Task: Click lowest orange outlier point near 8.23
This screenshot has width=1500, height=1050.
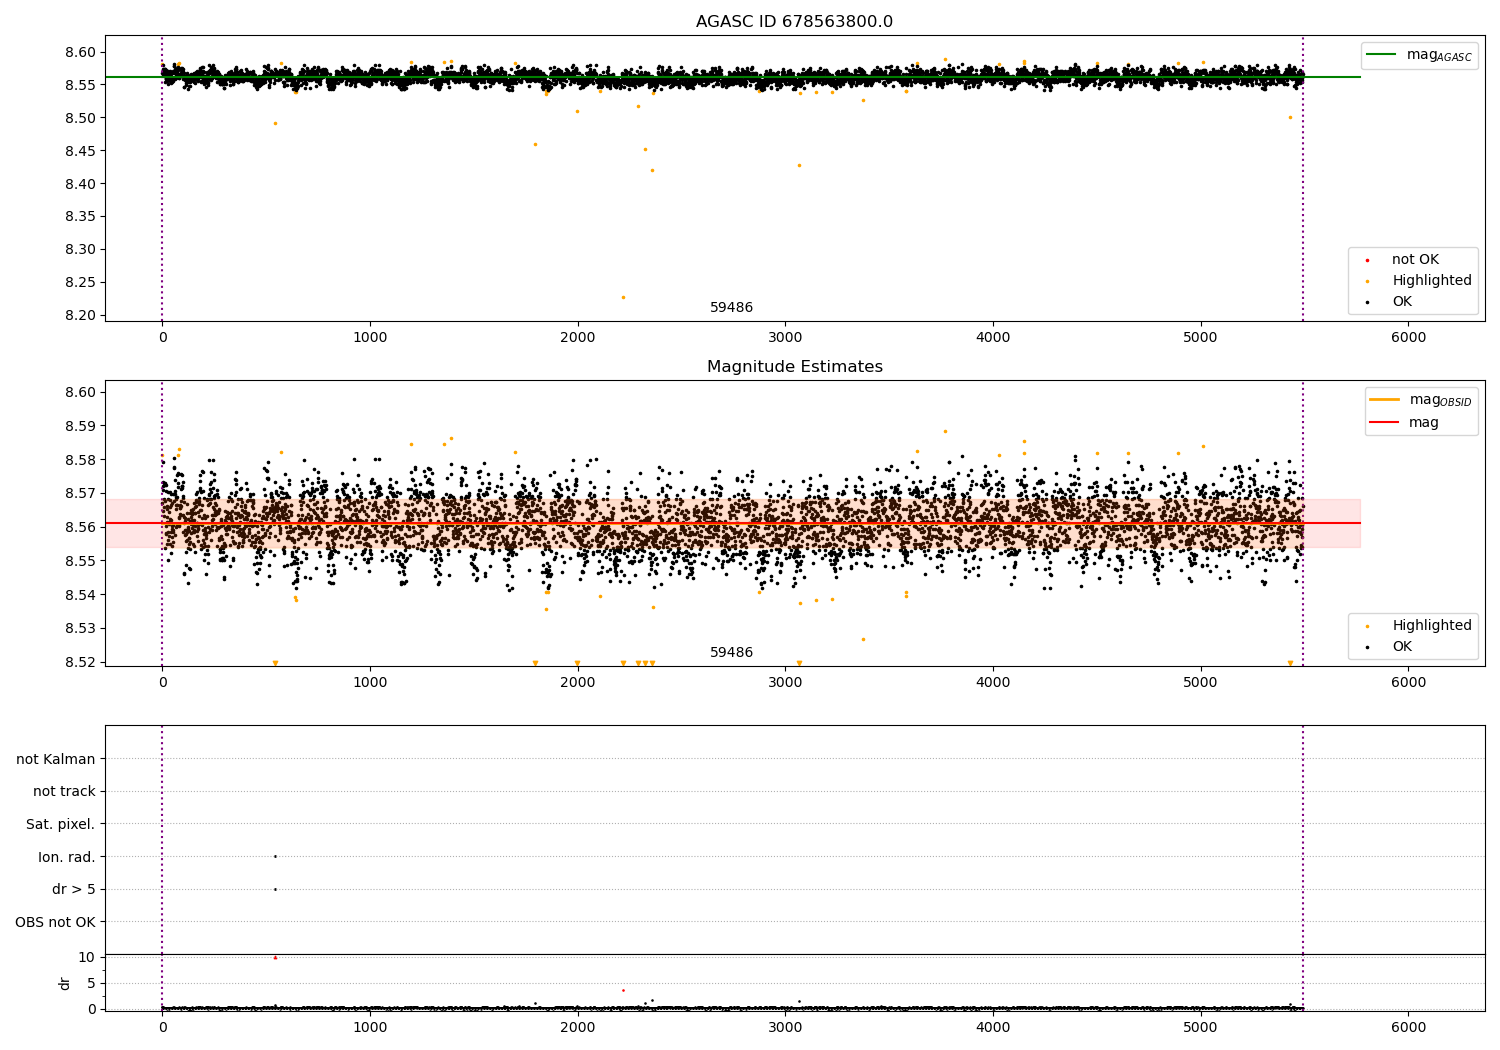Action: click(623, 297)
